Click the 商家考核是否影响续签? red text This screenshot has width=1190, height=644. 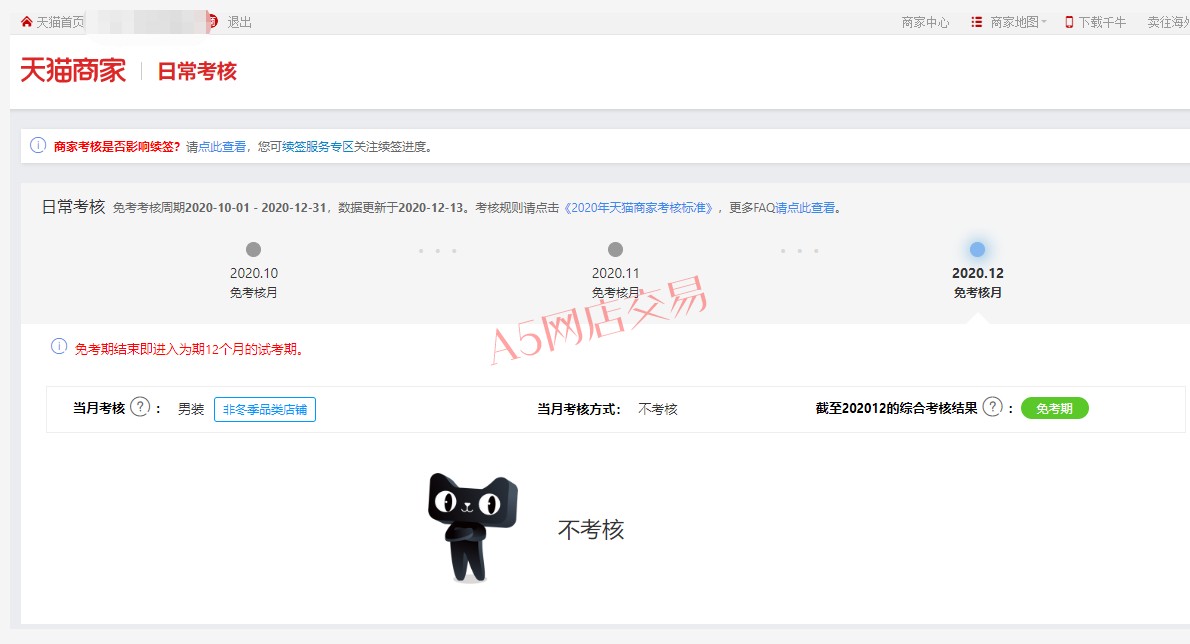tap(117, 146)
